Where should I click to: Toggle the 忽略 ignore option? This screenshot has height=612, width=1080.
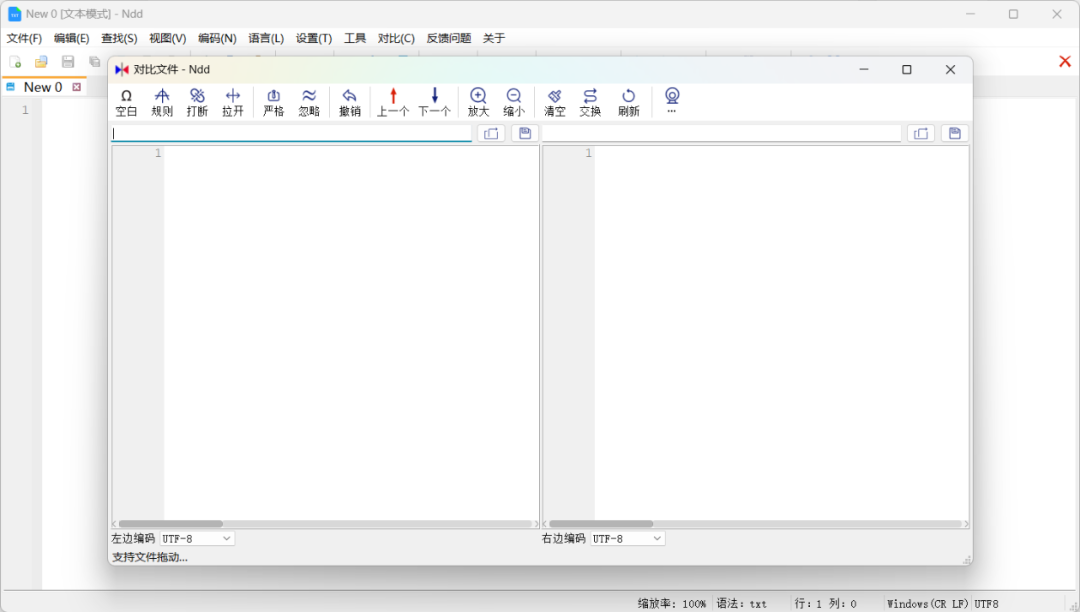pos(309,102)
